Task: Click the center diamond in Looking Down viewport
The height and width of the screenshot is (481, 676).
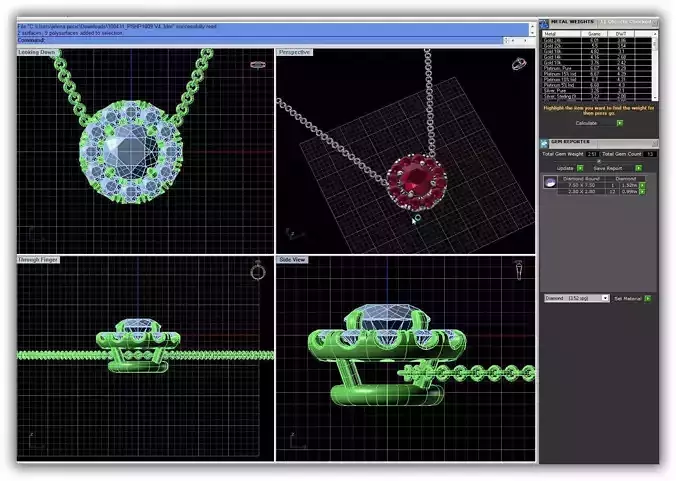Action: click(x=131, y=150)
